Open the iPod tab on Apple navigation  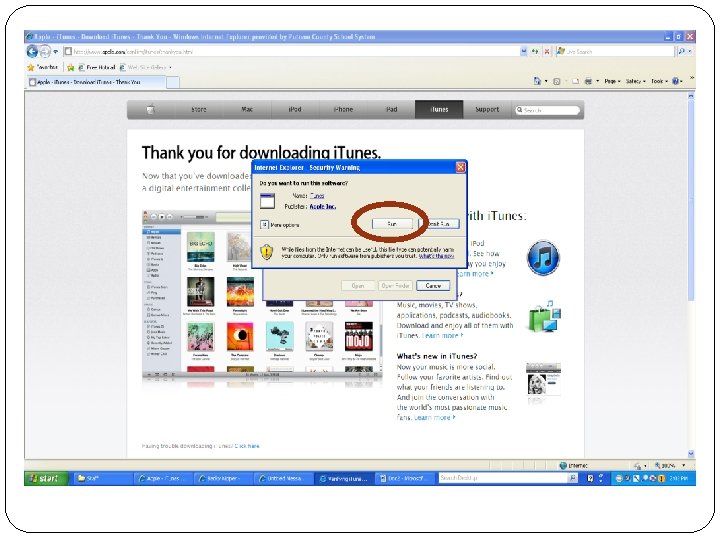tap(295, 109)
